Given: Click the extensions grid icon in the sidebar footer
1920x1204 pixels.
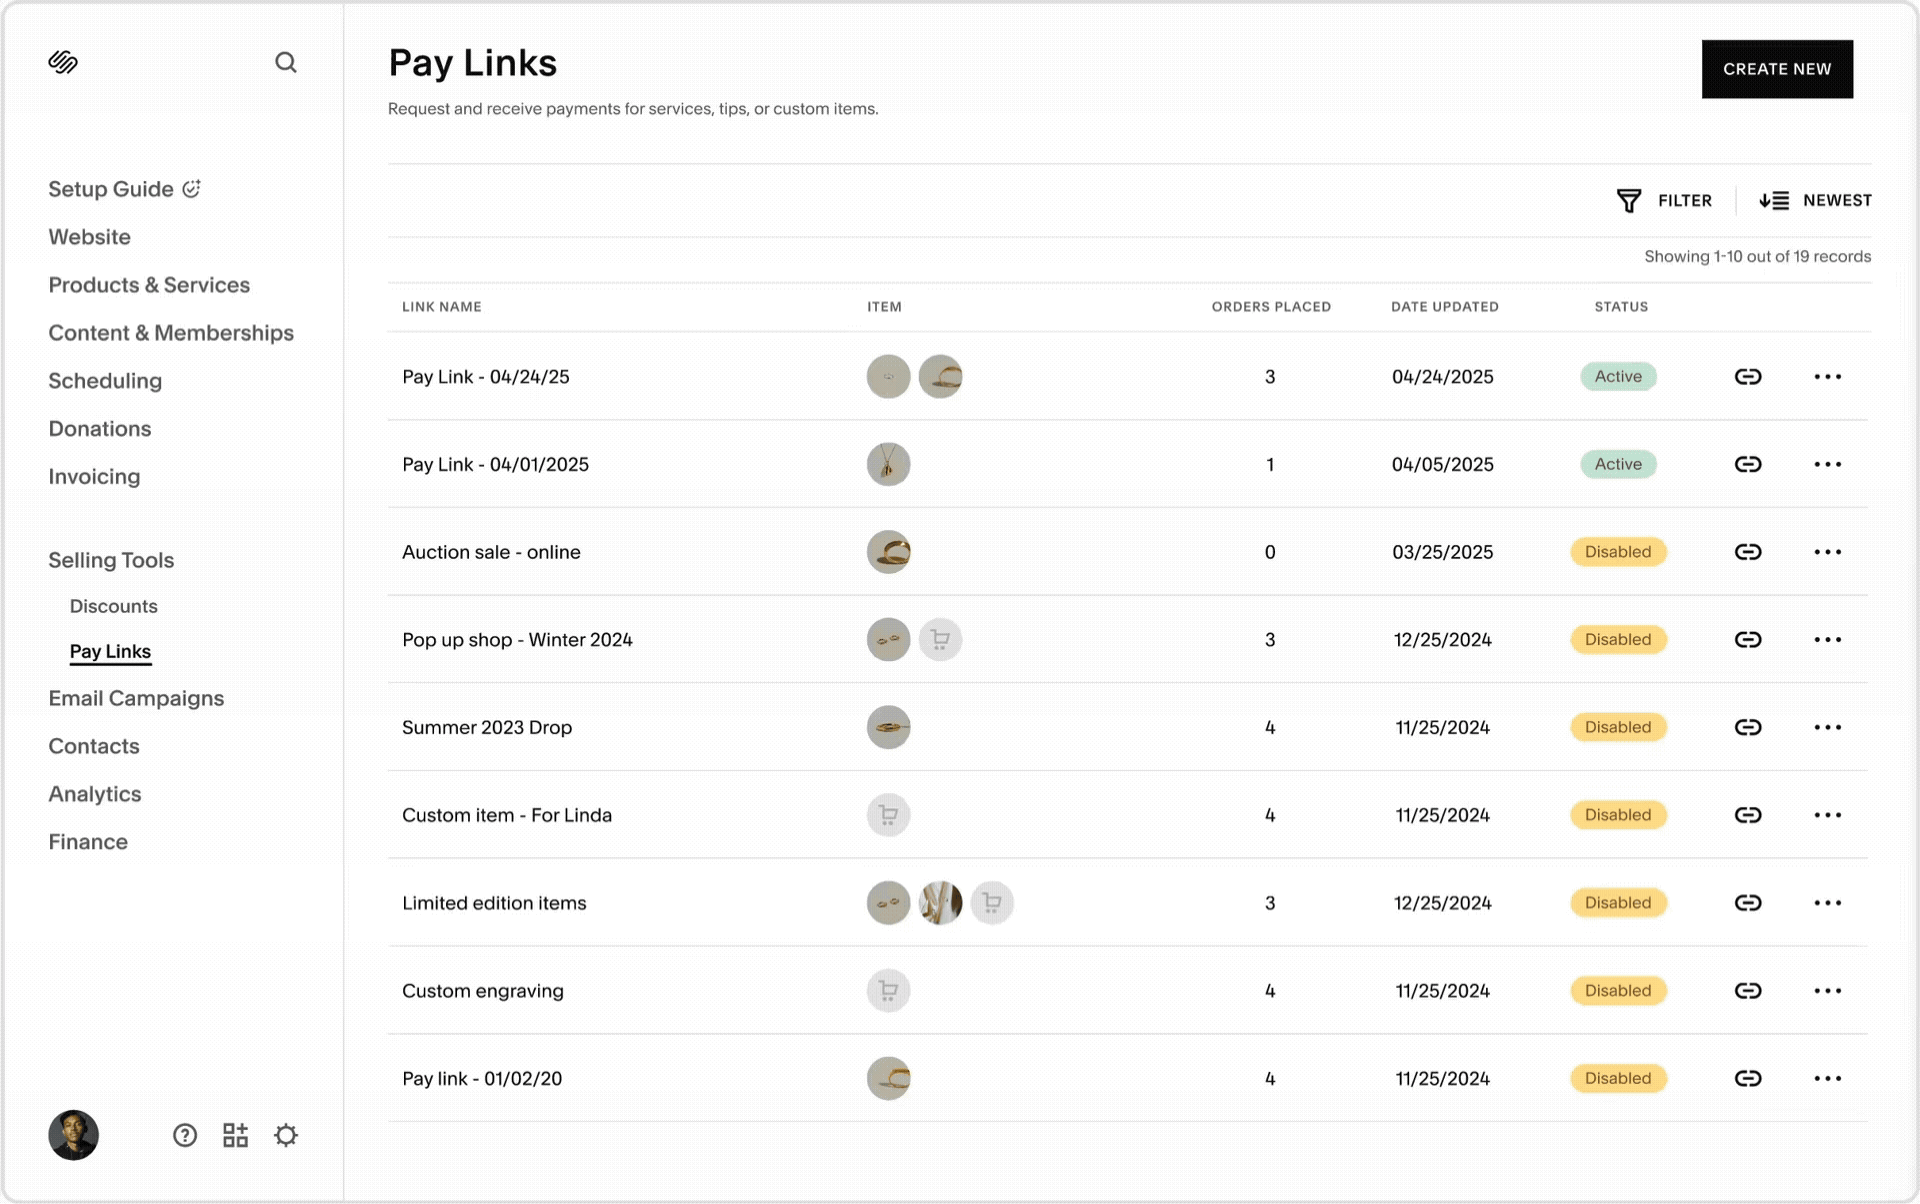Looking at the screenshot, I should 235,1135.
